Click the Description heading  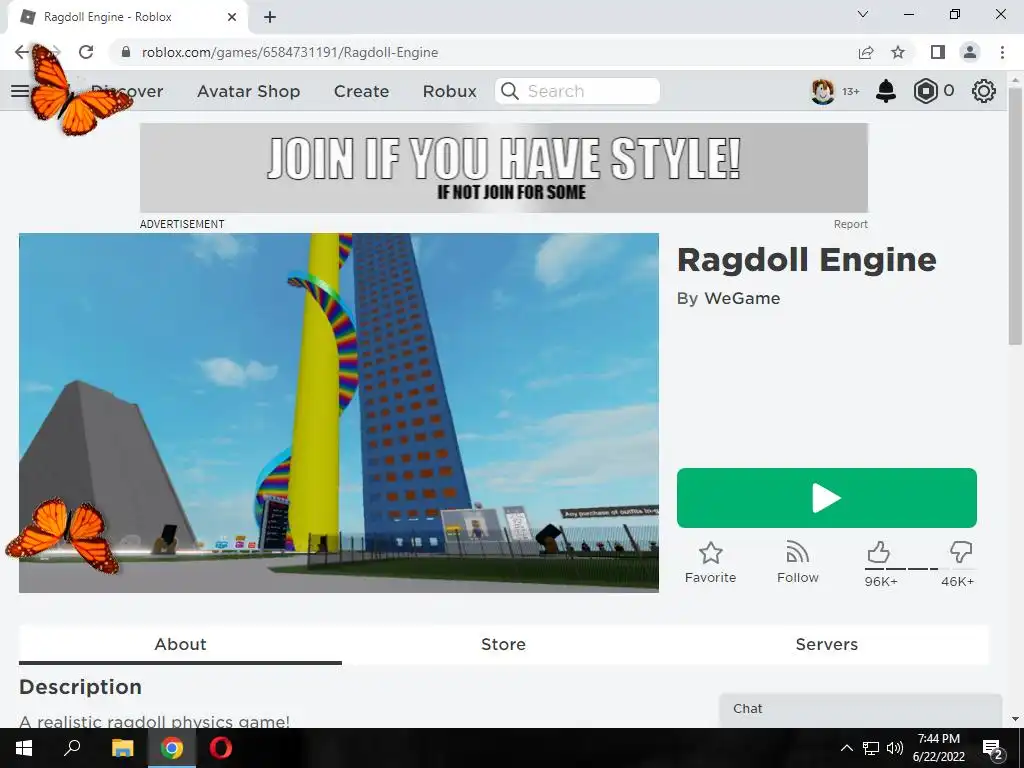pos(80,687)
